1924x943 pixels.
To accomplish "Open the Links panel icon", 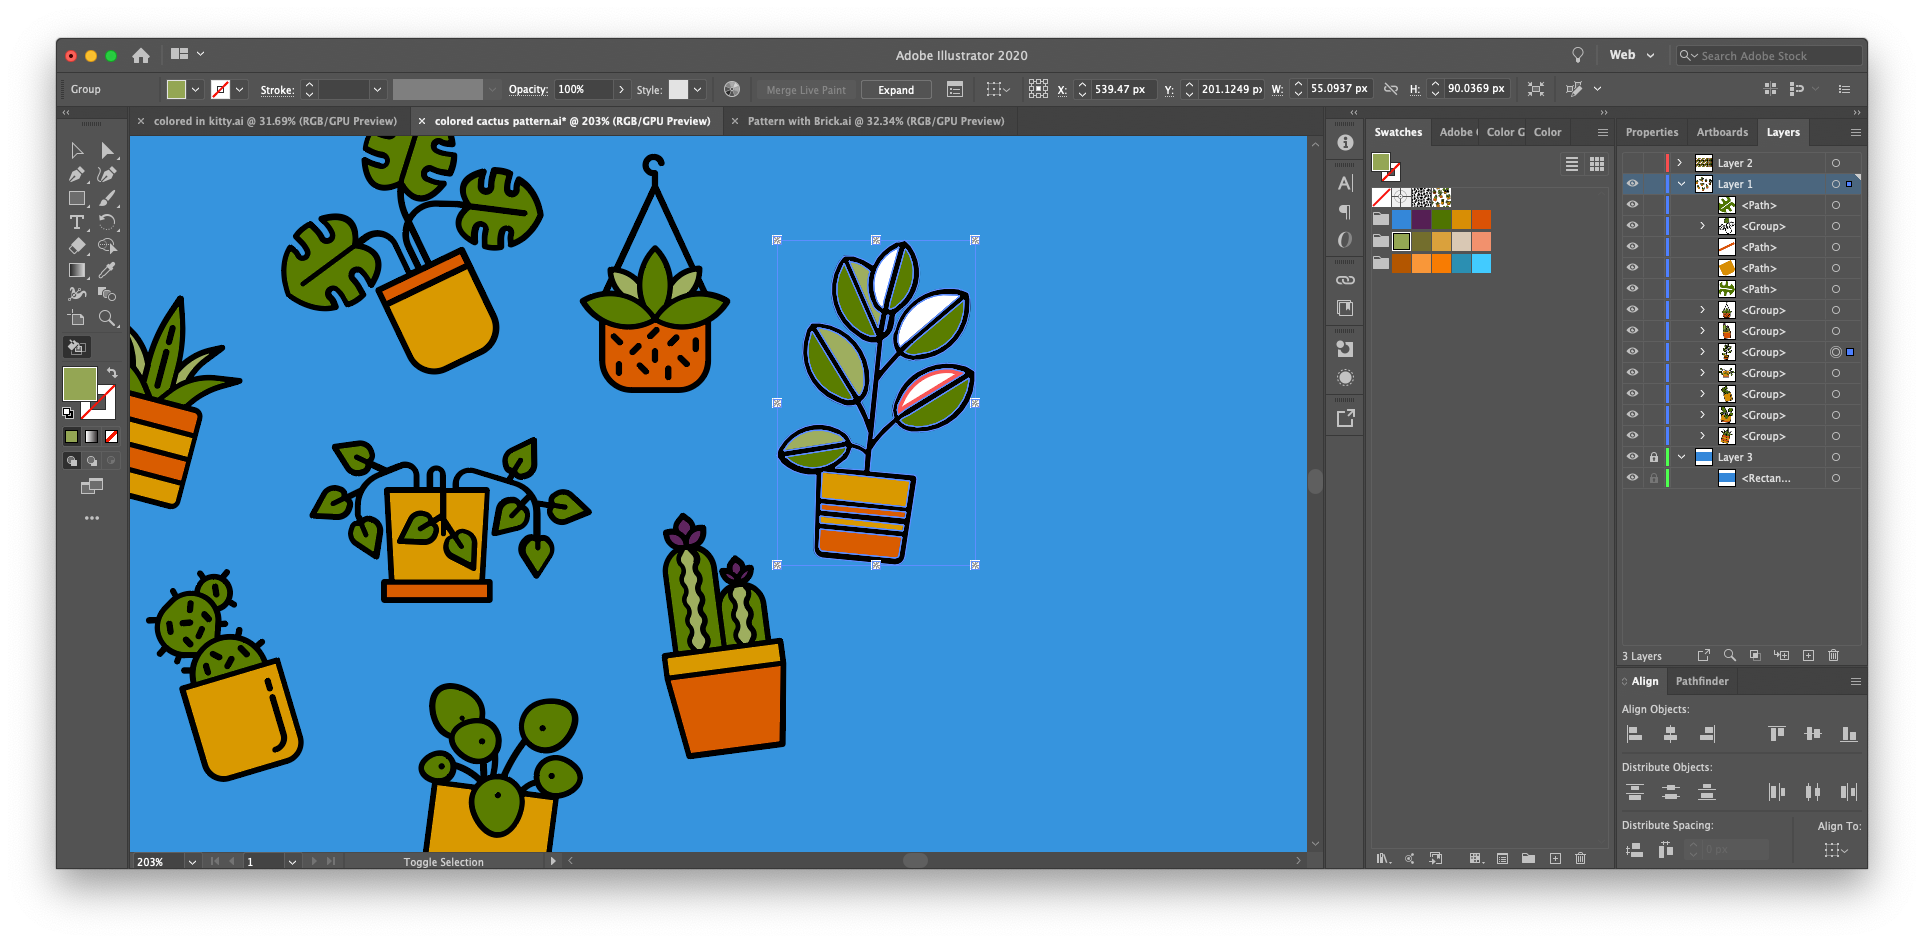I will (x=1345, y=280).
